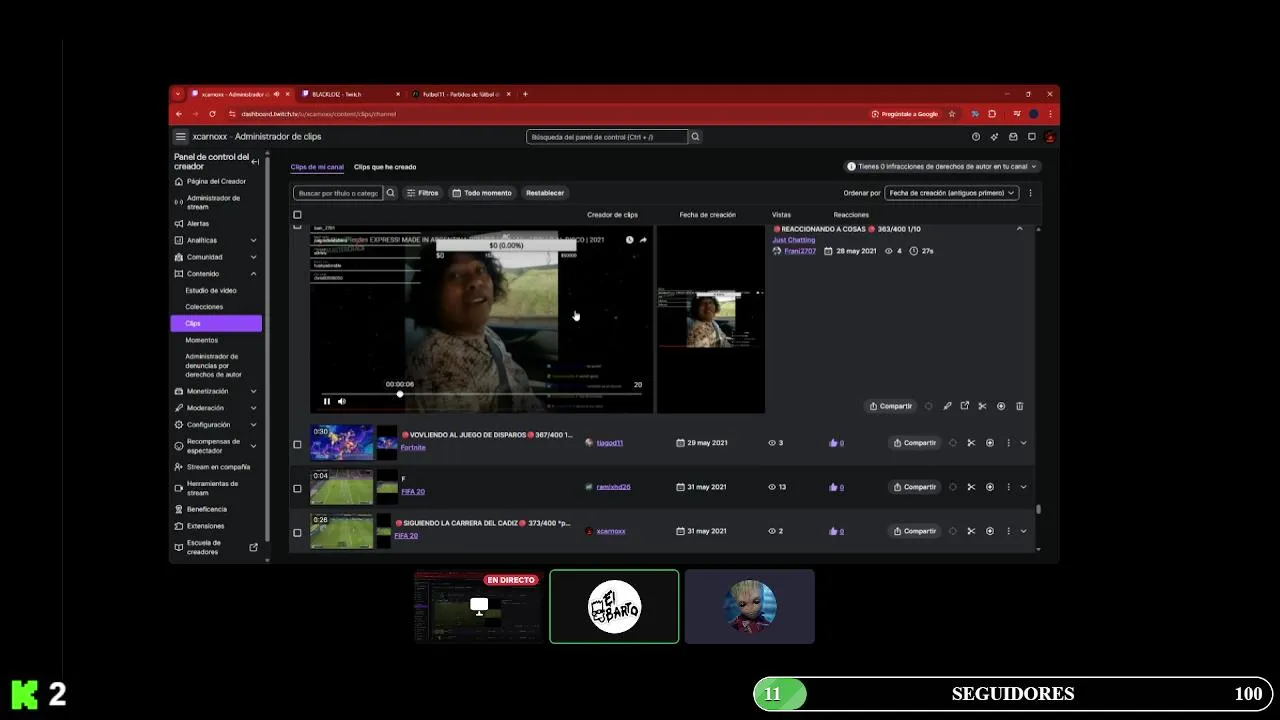Click Compartir in the ramixhd26 row
The height and width of the screenshot is (720, 1280).
(x=915, y=487)
